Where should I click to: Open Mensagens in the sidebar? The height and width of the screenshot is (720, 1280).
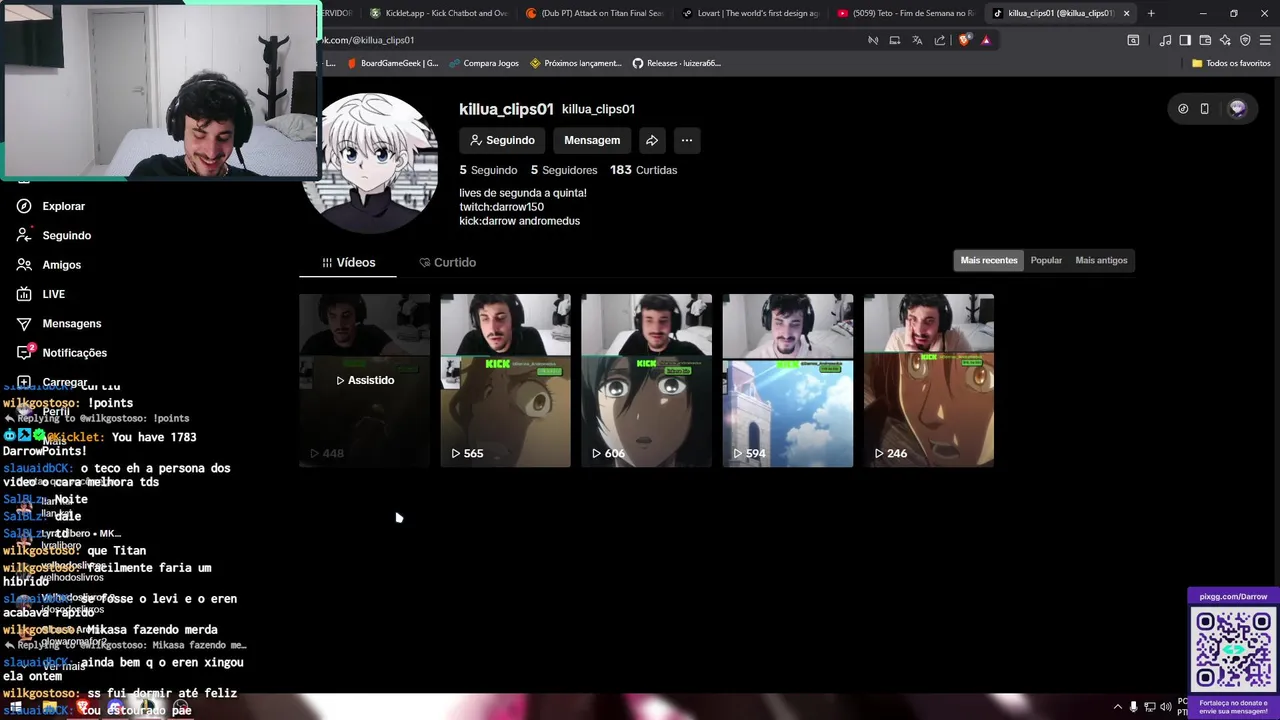[x=58, y=323]
